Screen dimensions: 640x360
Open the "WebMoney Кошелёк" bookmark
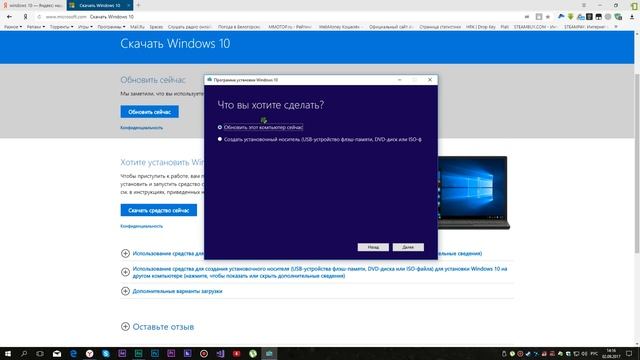click(x=340, y=27)
